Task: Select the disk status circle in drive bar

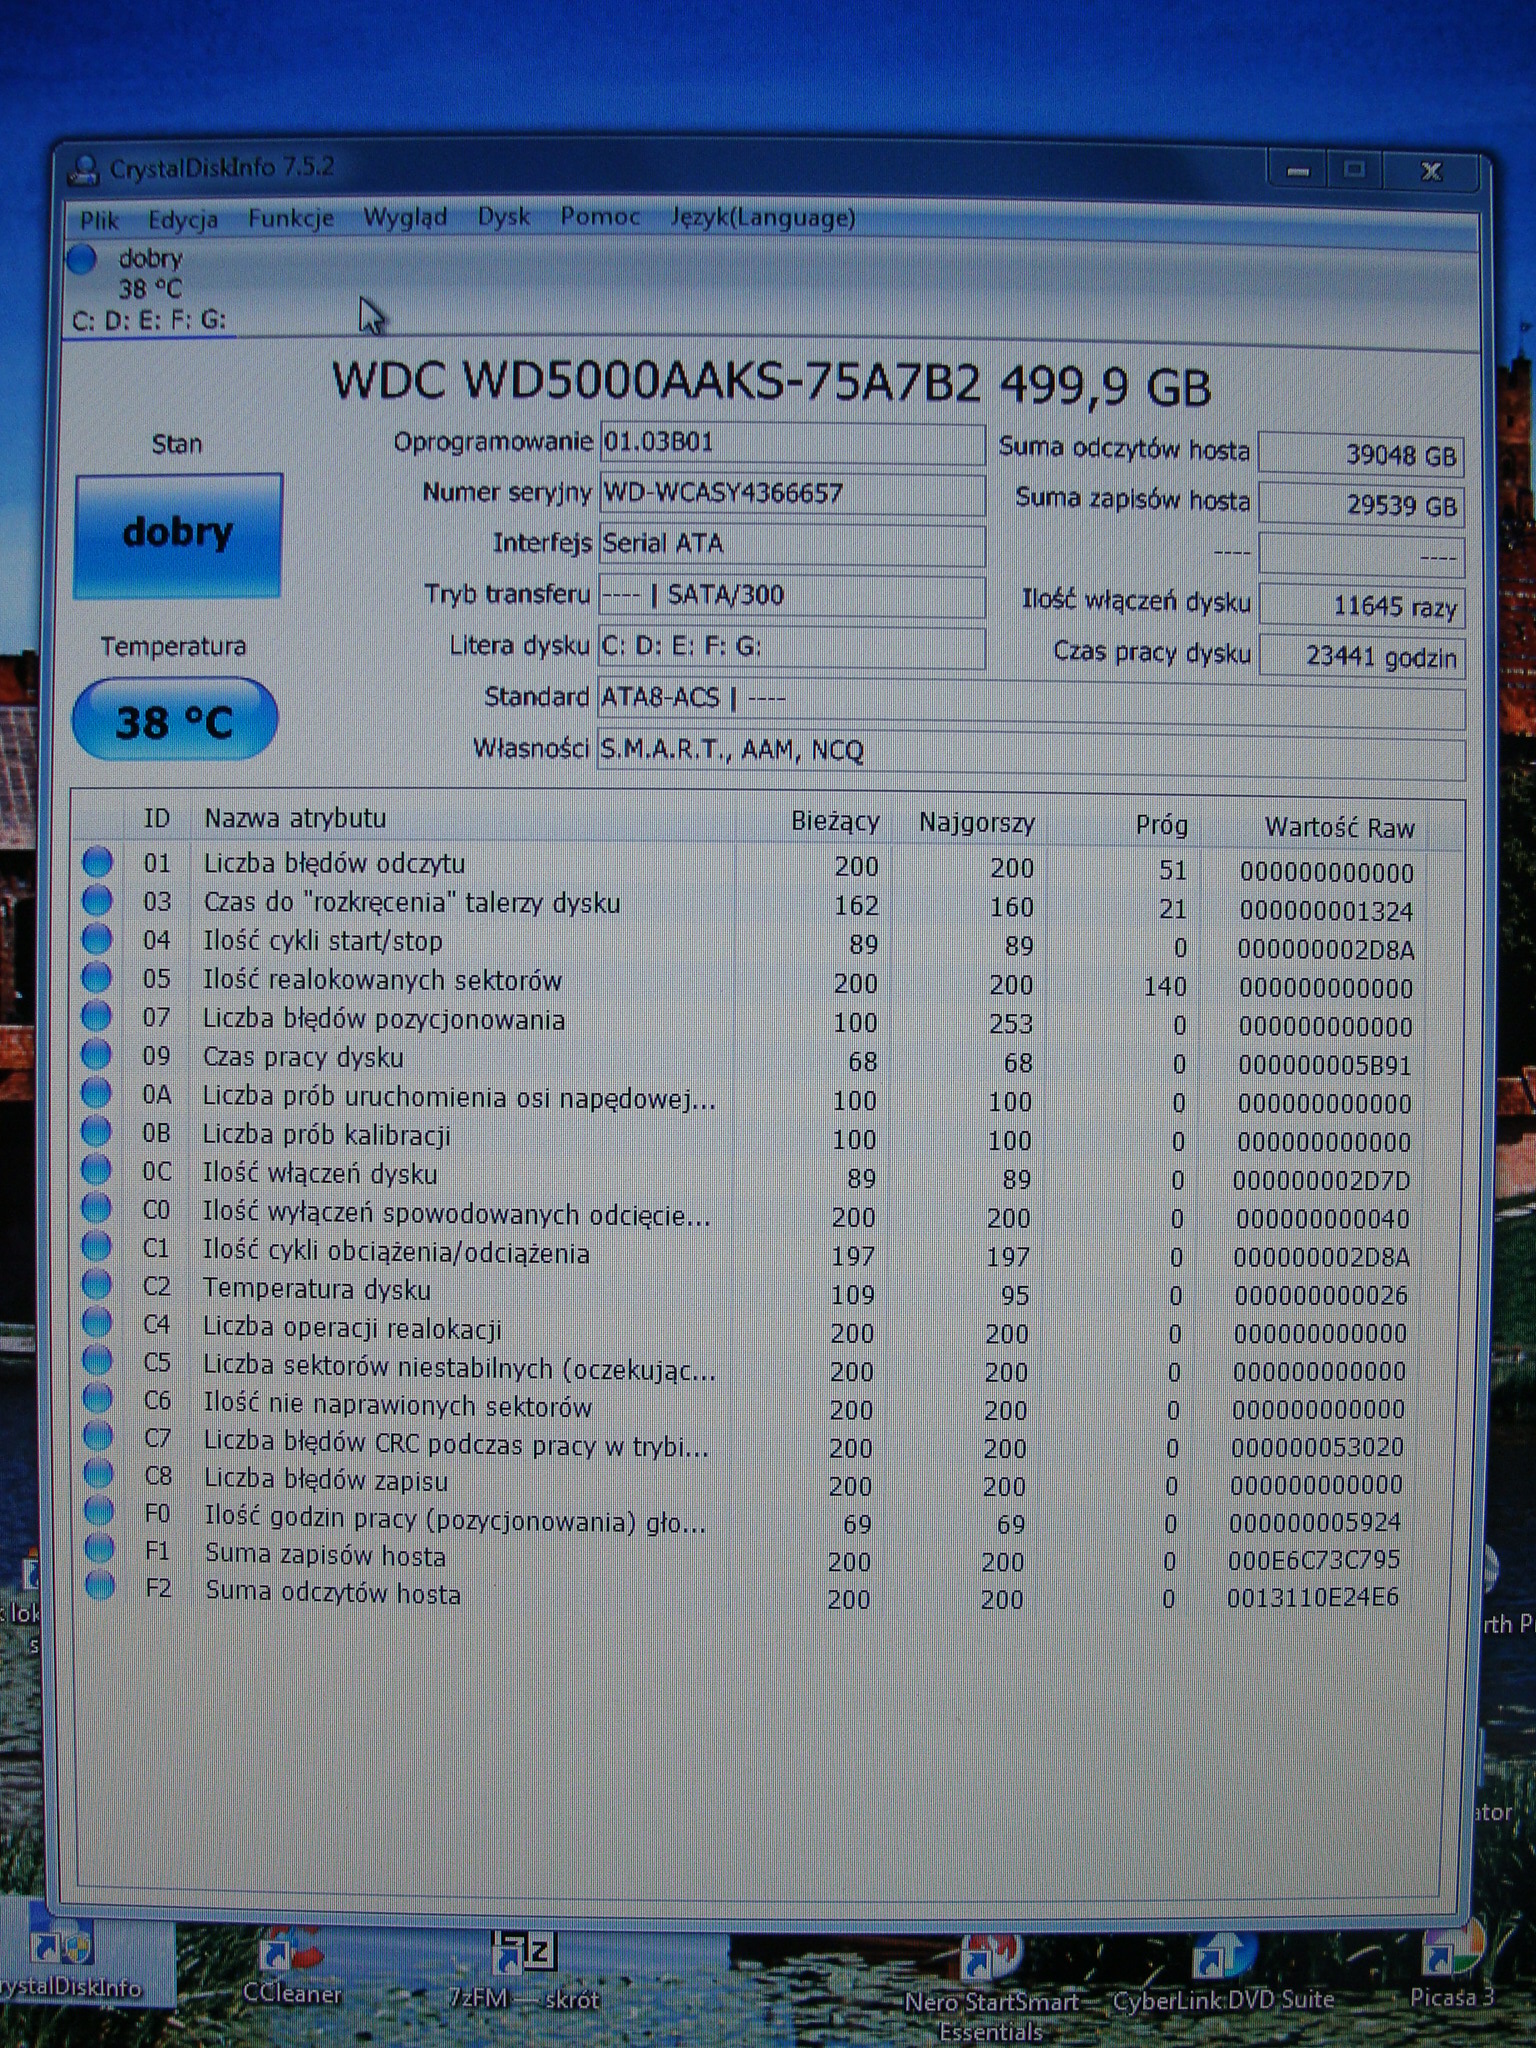Action: coord(82,260)
